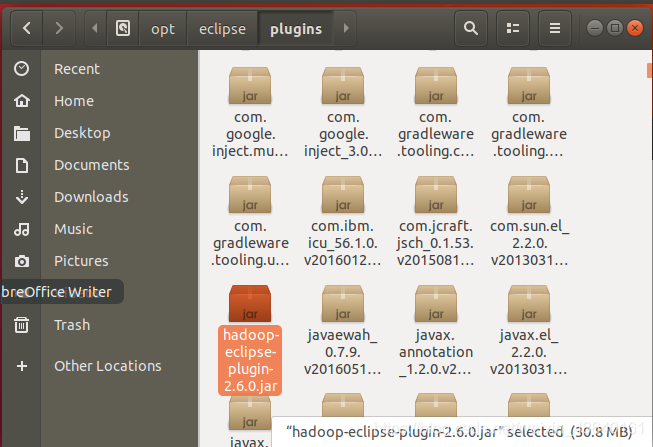Screen dimensions: 653x447
Task: Select the javax.annotation_1.2.0 jar icon
Action: pos(436,304)
